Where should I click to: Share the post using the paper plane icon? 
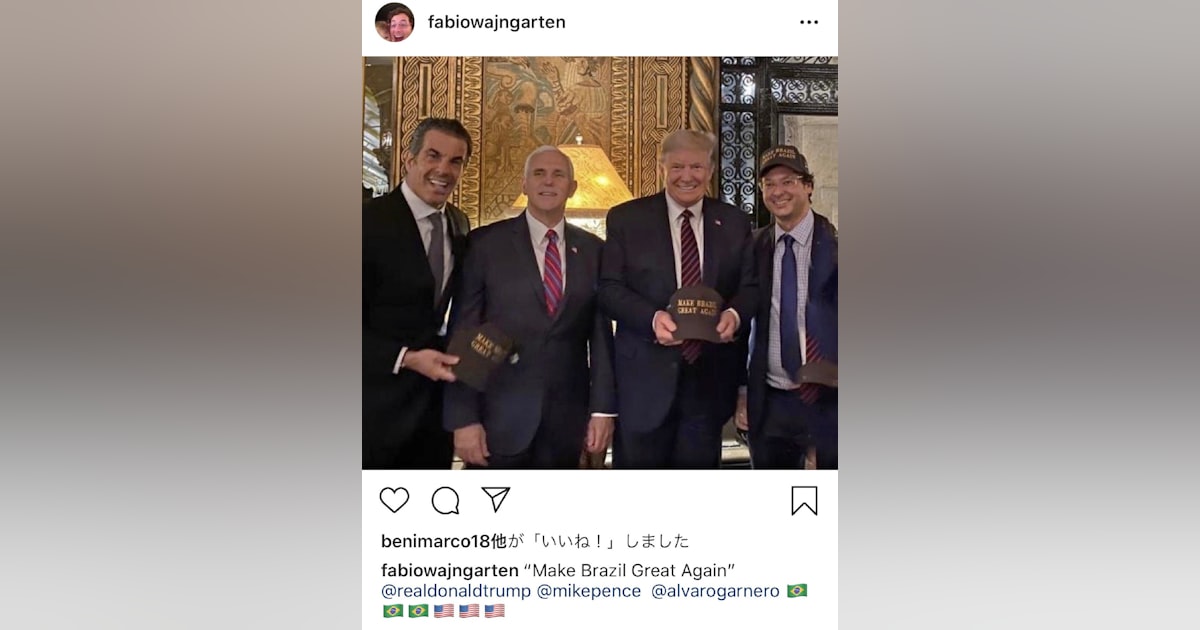496,499
